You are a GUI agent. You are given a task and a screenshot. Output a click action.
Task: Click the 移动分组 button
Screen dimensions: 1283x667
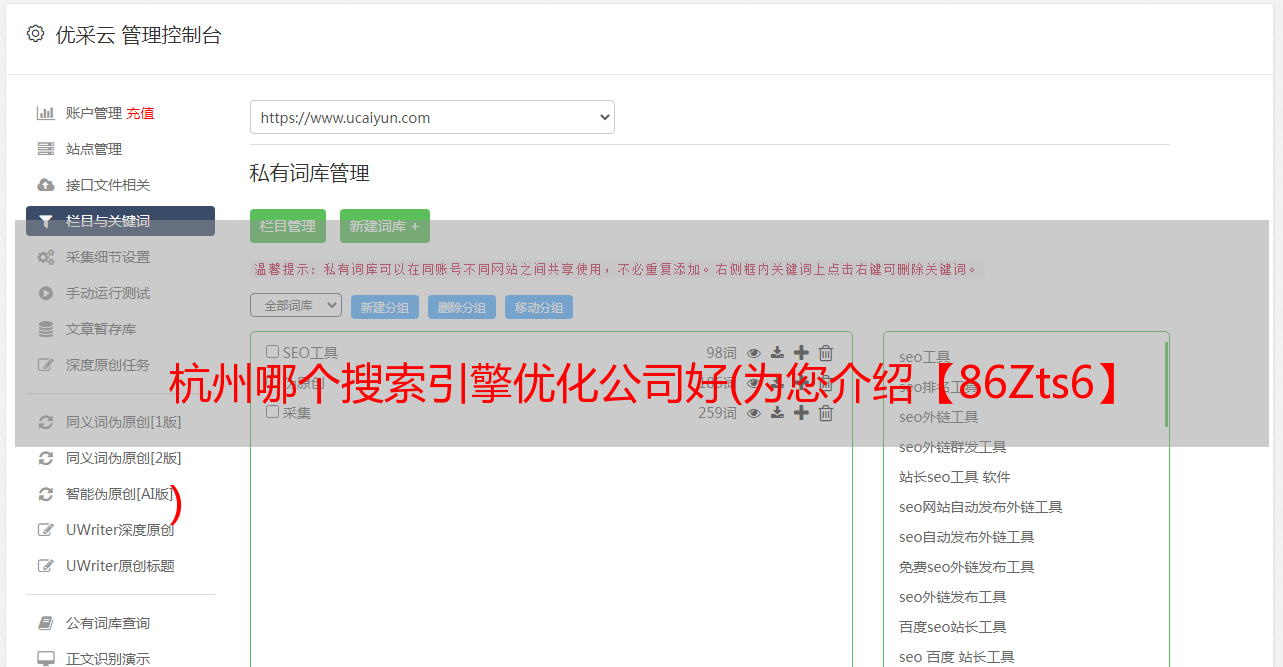click(539, 307)
